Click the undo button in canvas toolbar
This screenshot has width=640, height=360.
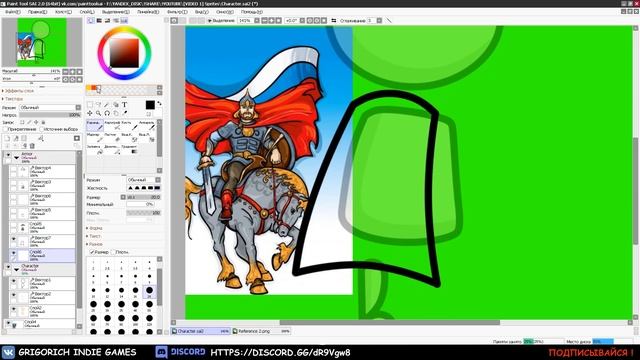(x=174, y=20)
